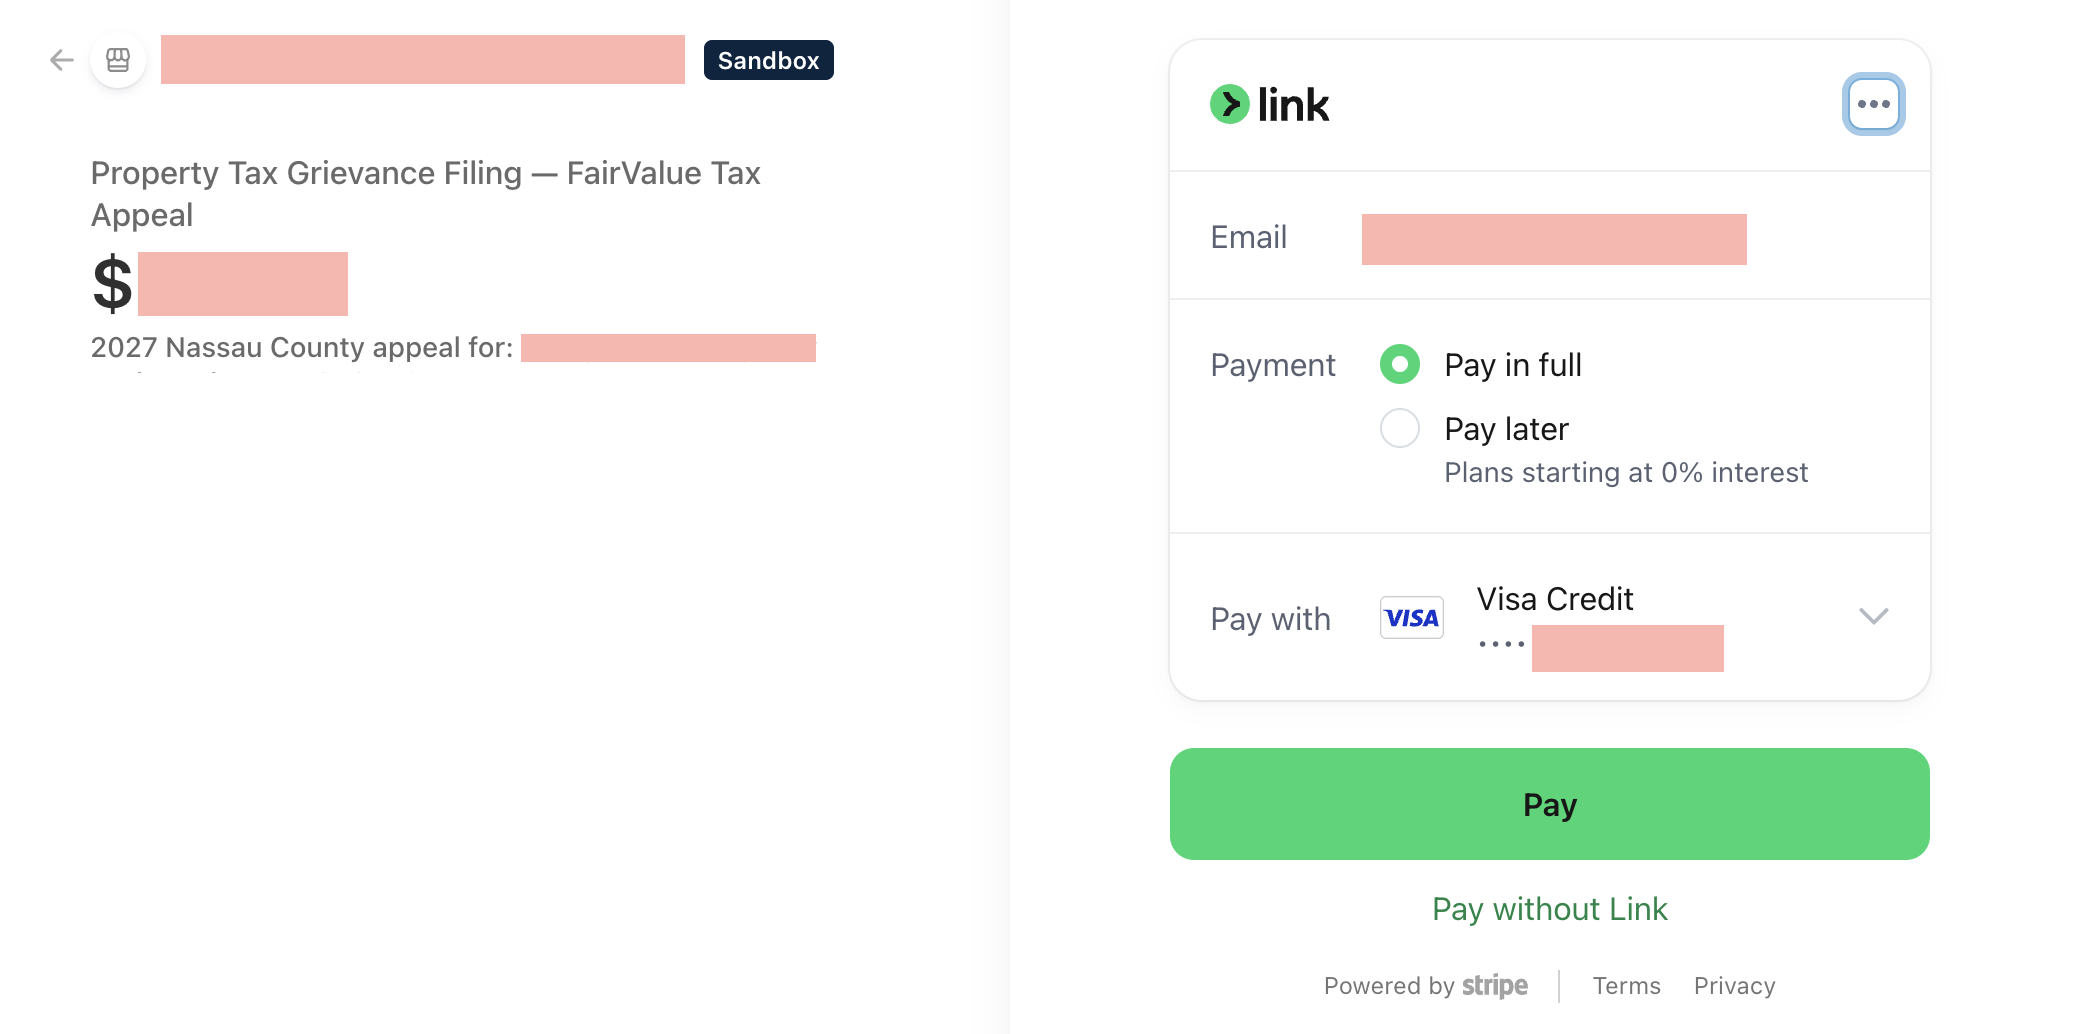This screenshot has width=2088, height=1034.
Task: Choose Pay without Link
Action: pos(1549,909)
